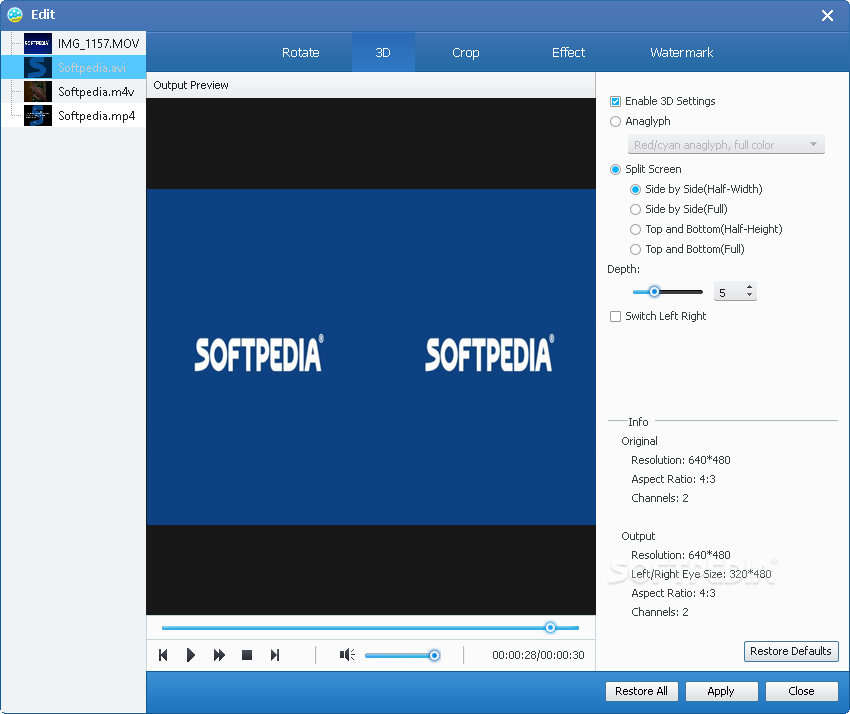Enable Switch Left Right checkbox
This screenshot has height=714, width=850.
coord(615,316)
